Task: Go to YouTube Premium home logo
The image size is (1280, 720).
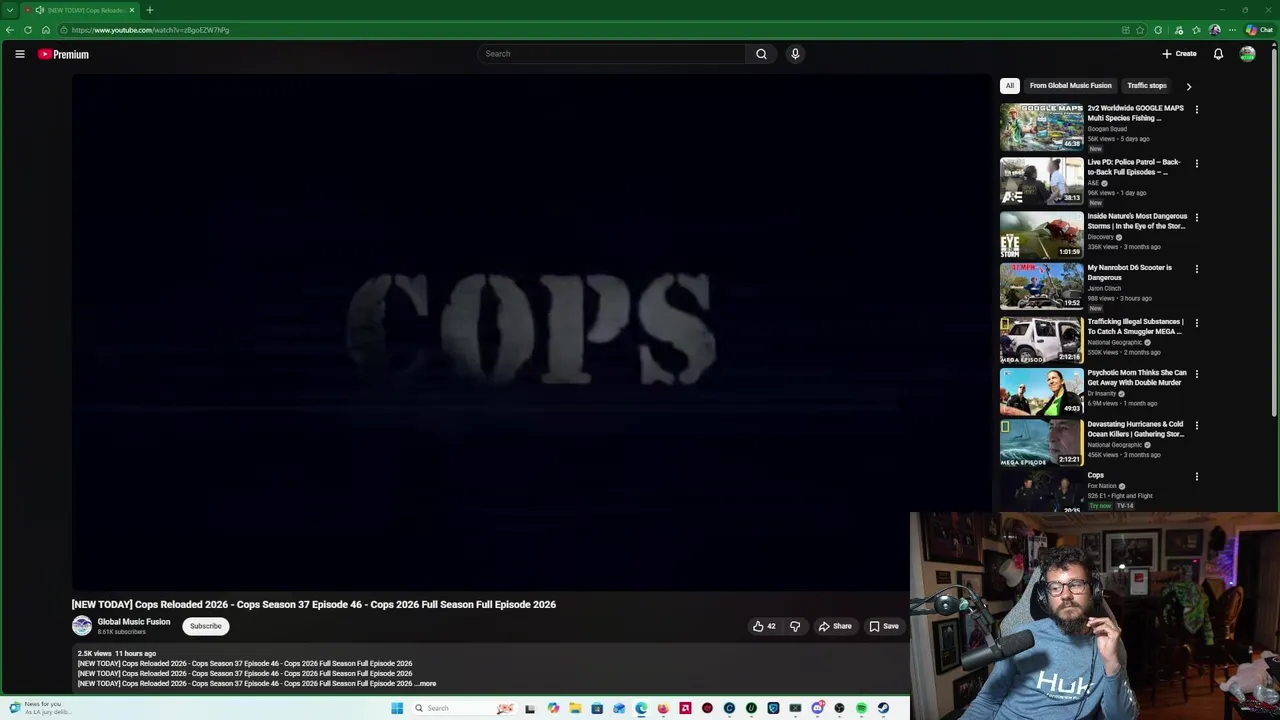Action: (63, 54)
